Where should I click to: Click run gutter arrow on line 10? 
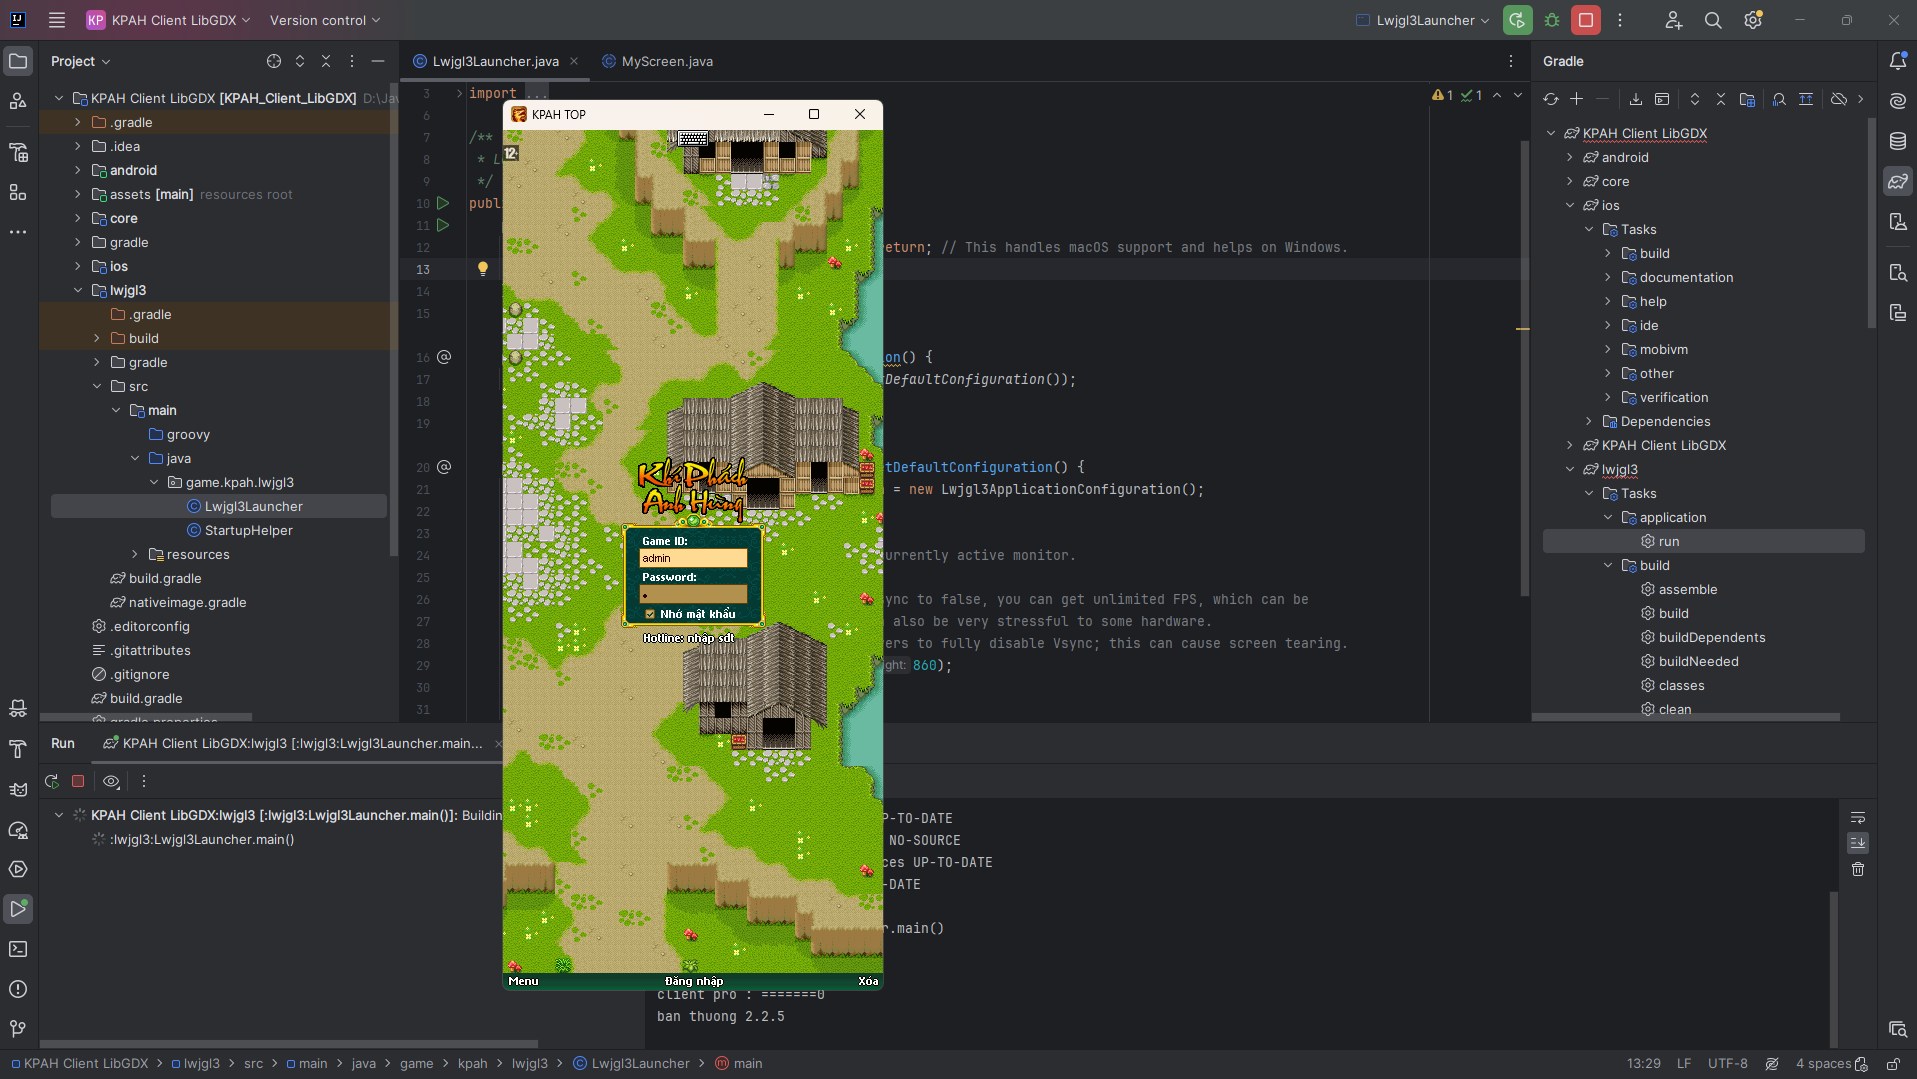pyautogui.click(x=443, y=203)
